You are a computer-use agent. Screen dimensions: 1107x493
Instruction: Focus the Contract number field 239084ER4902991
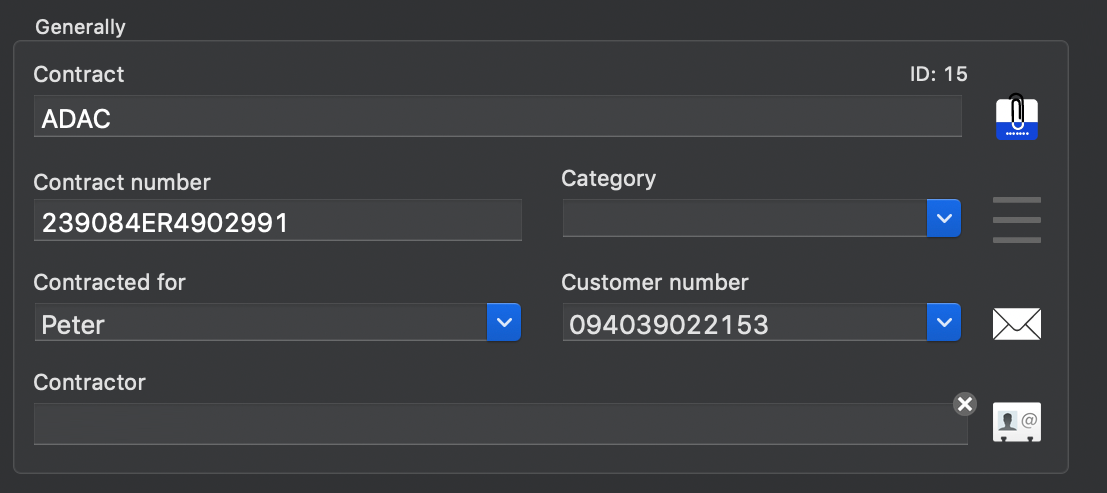click(277, 220)
